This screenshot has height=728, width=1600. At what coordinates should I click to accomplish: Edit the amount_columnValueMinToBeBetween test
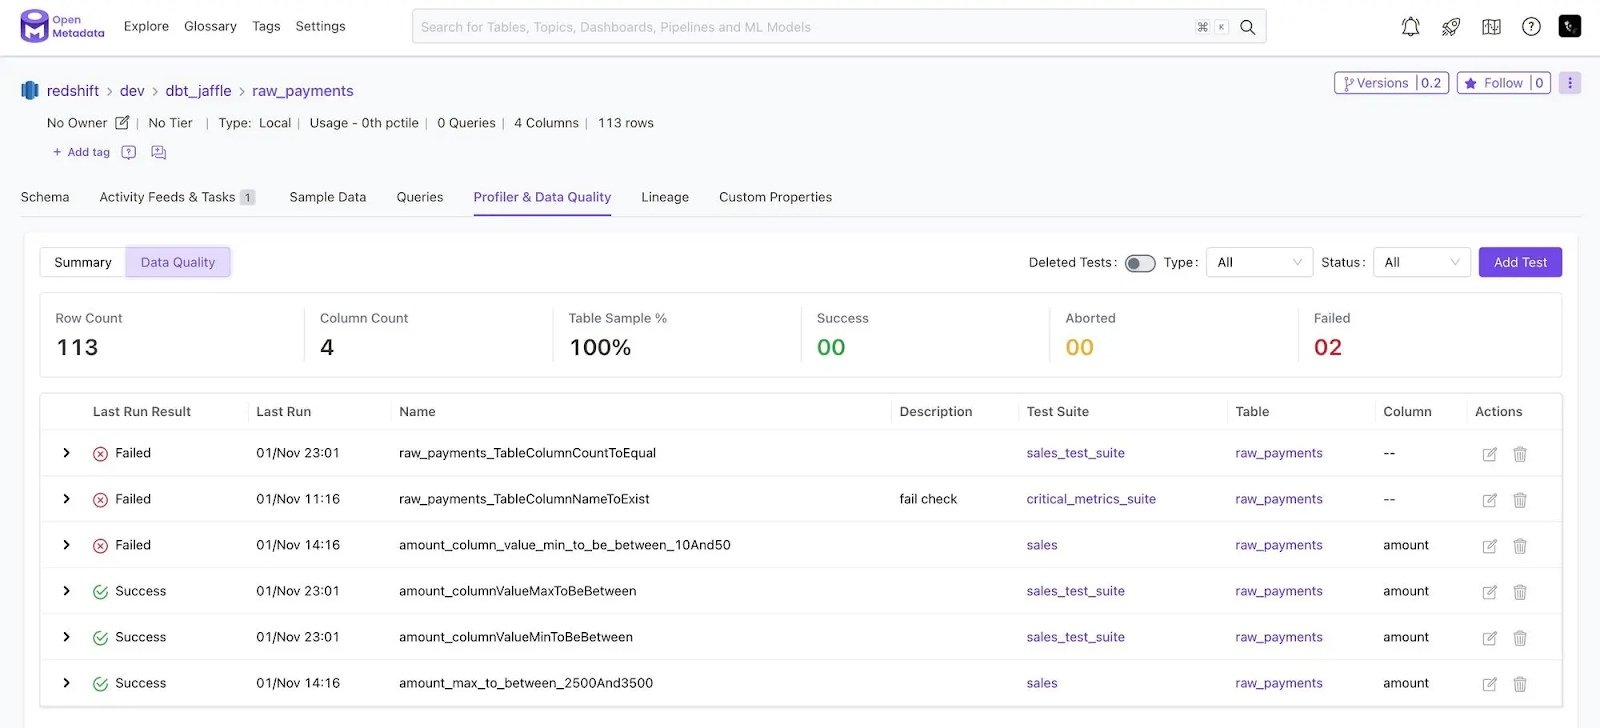[1489, 638]
